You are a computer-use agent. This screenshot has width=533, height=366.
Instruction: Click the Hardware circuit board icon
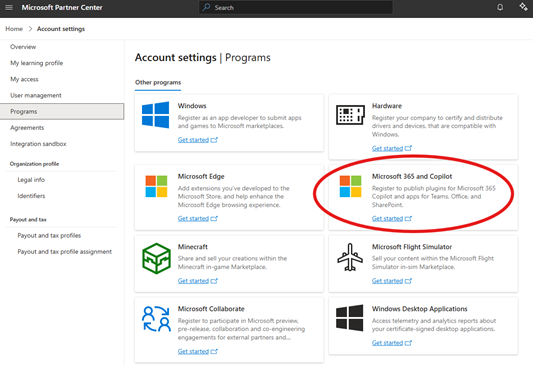(350, 115)
